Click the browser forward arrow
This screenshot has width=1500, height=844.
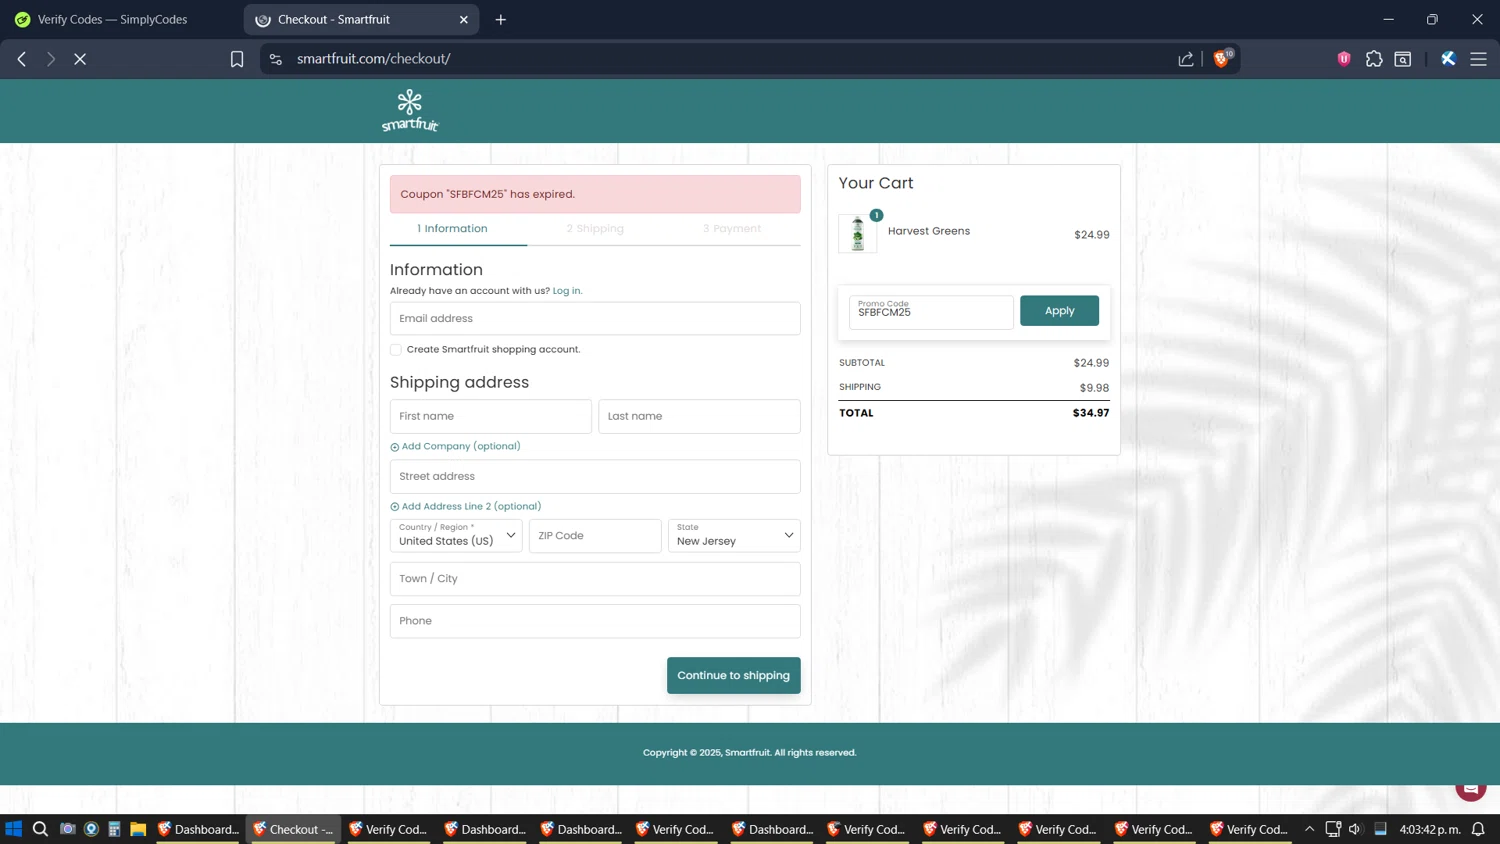pos(51,59)
